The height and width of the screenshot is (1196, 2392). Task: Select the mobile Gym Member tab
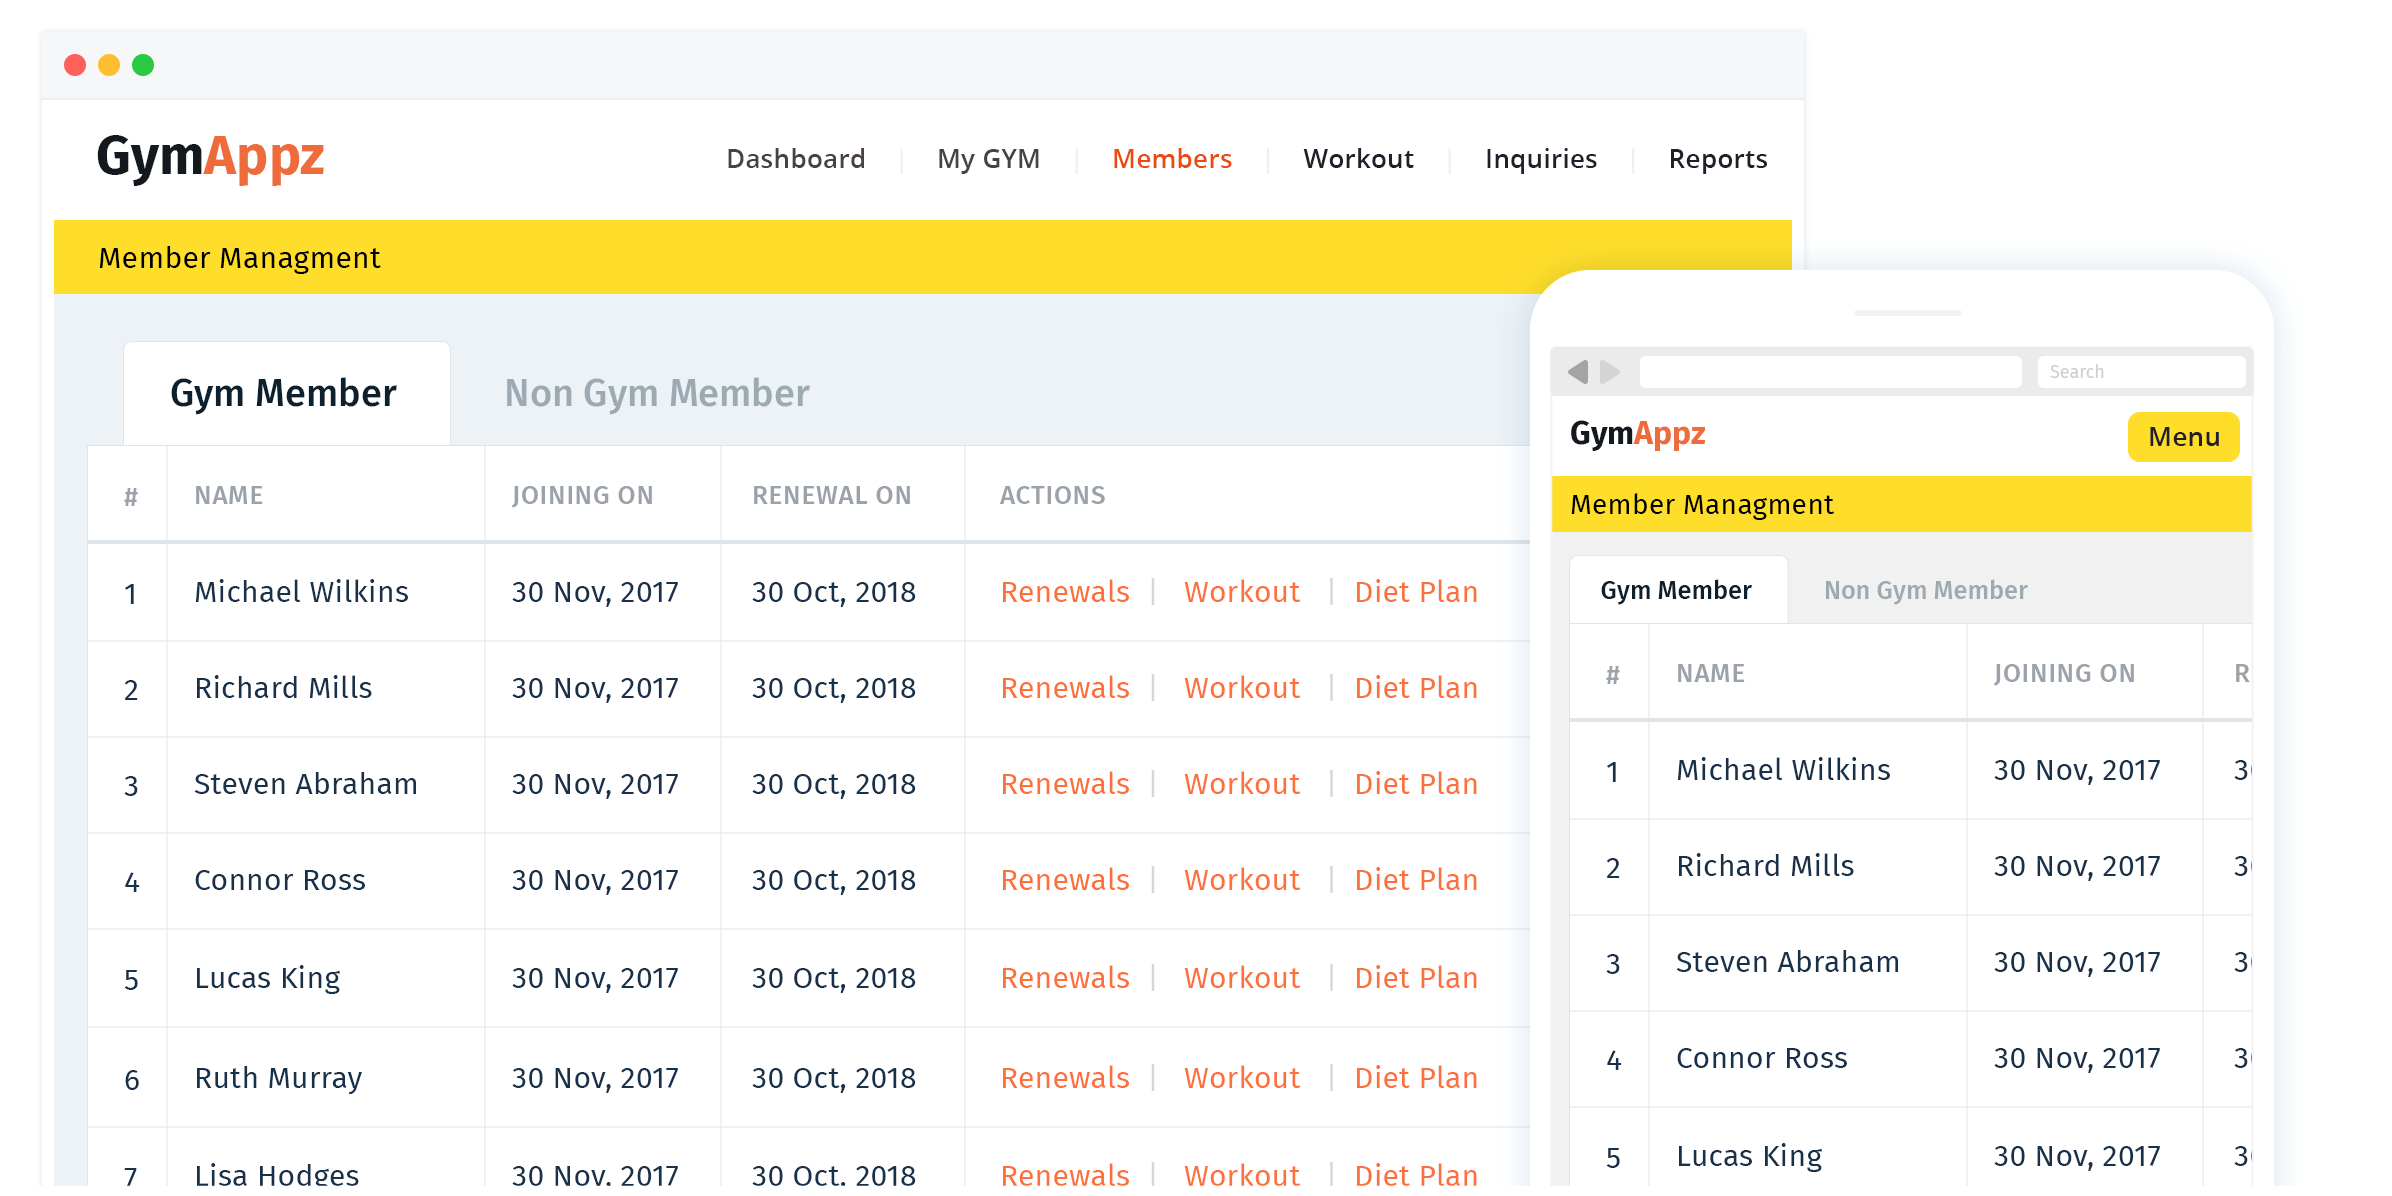tap(1676, 590)
